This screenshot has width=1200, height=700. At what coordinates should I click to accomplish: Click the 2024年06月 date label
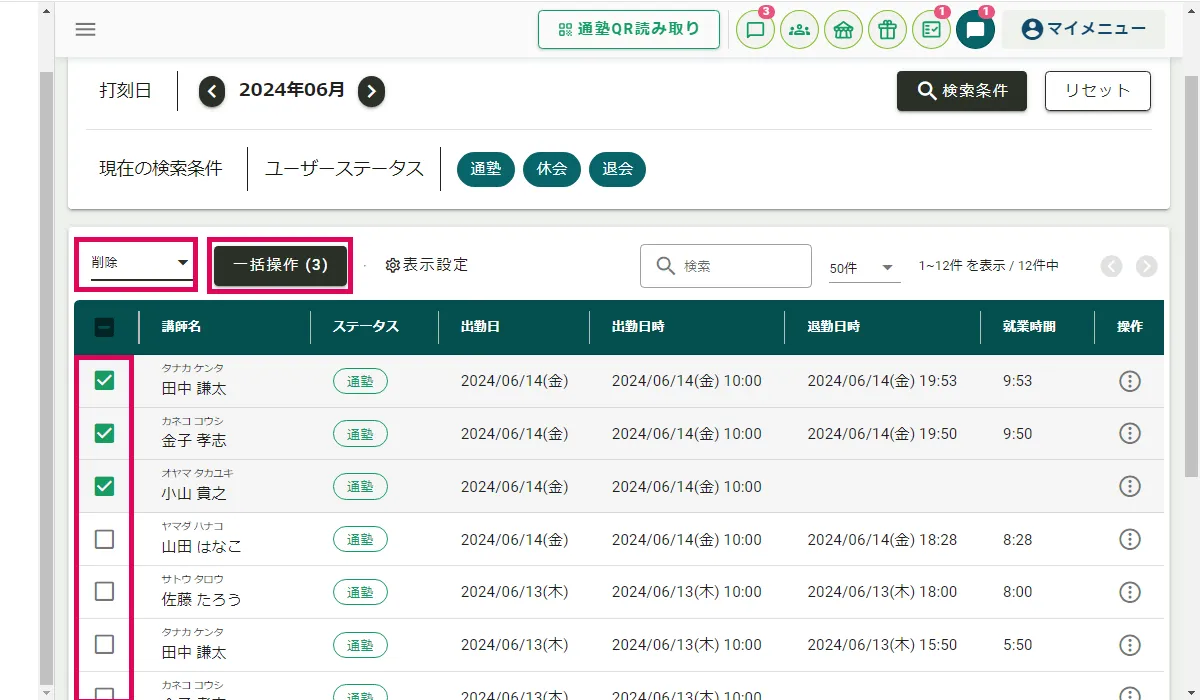pos(292,90)
